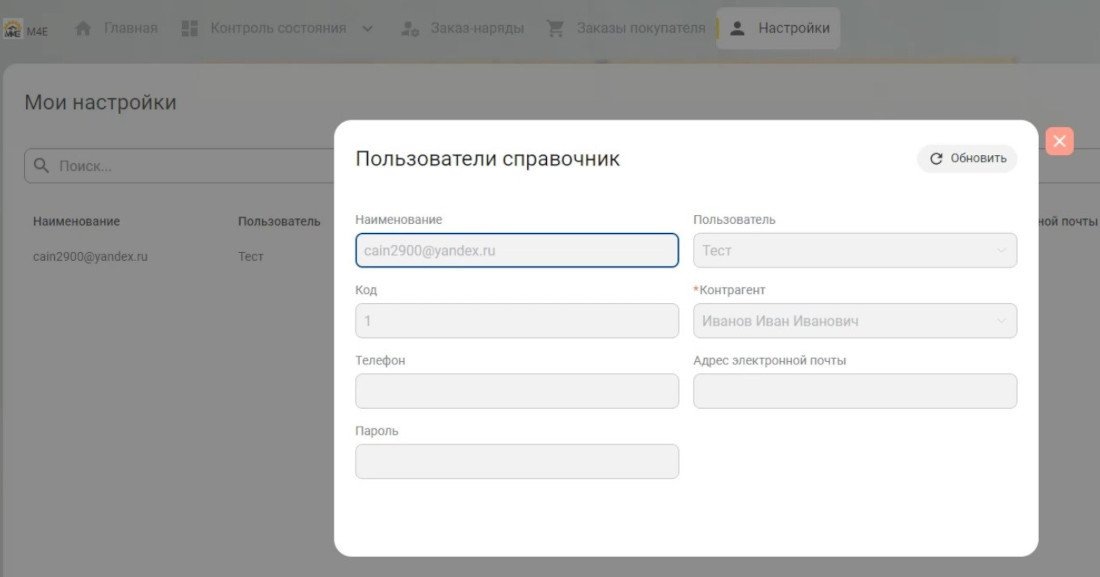Click the Тест cell in the table
The height and width of the screenshot is (577, 1100).
(x=250, y=256)
